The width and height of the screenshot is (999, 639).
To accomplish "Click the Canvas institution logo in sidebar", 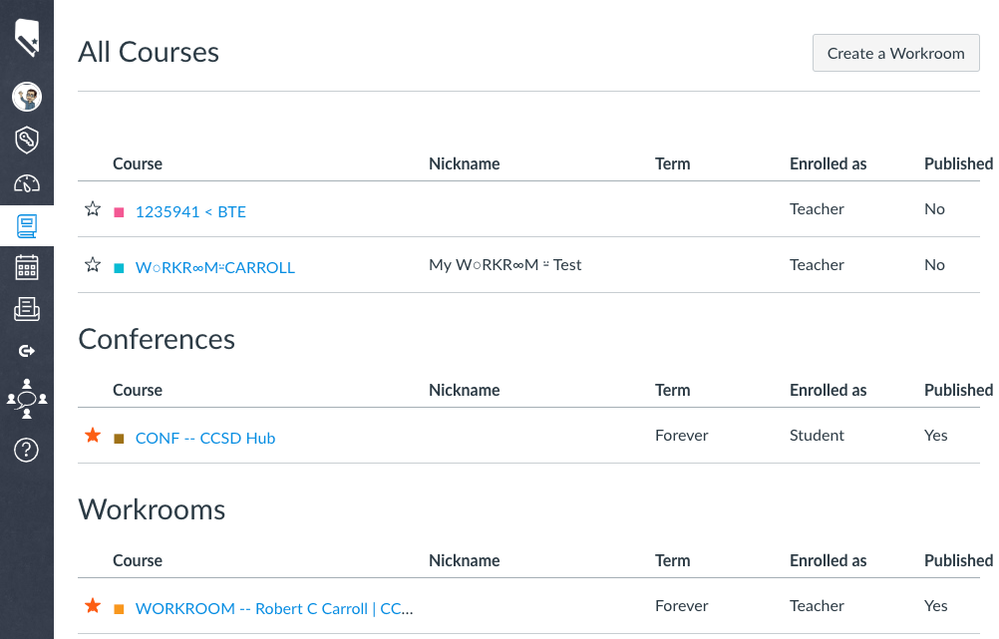I will pyautogui.click(x=27, y=37).
